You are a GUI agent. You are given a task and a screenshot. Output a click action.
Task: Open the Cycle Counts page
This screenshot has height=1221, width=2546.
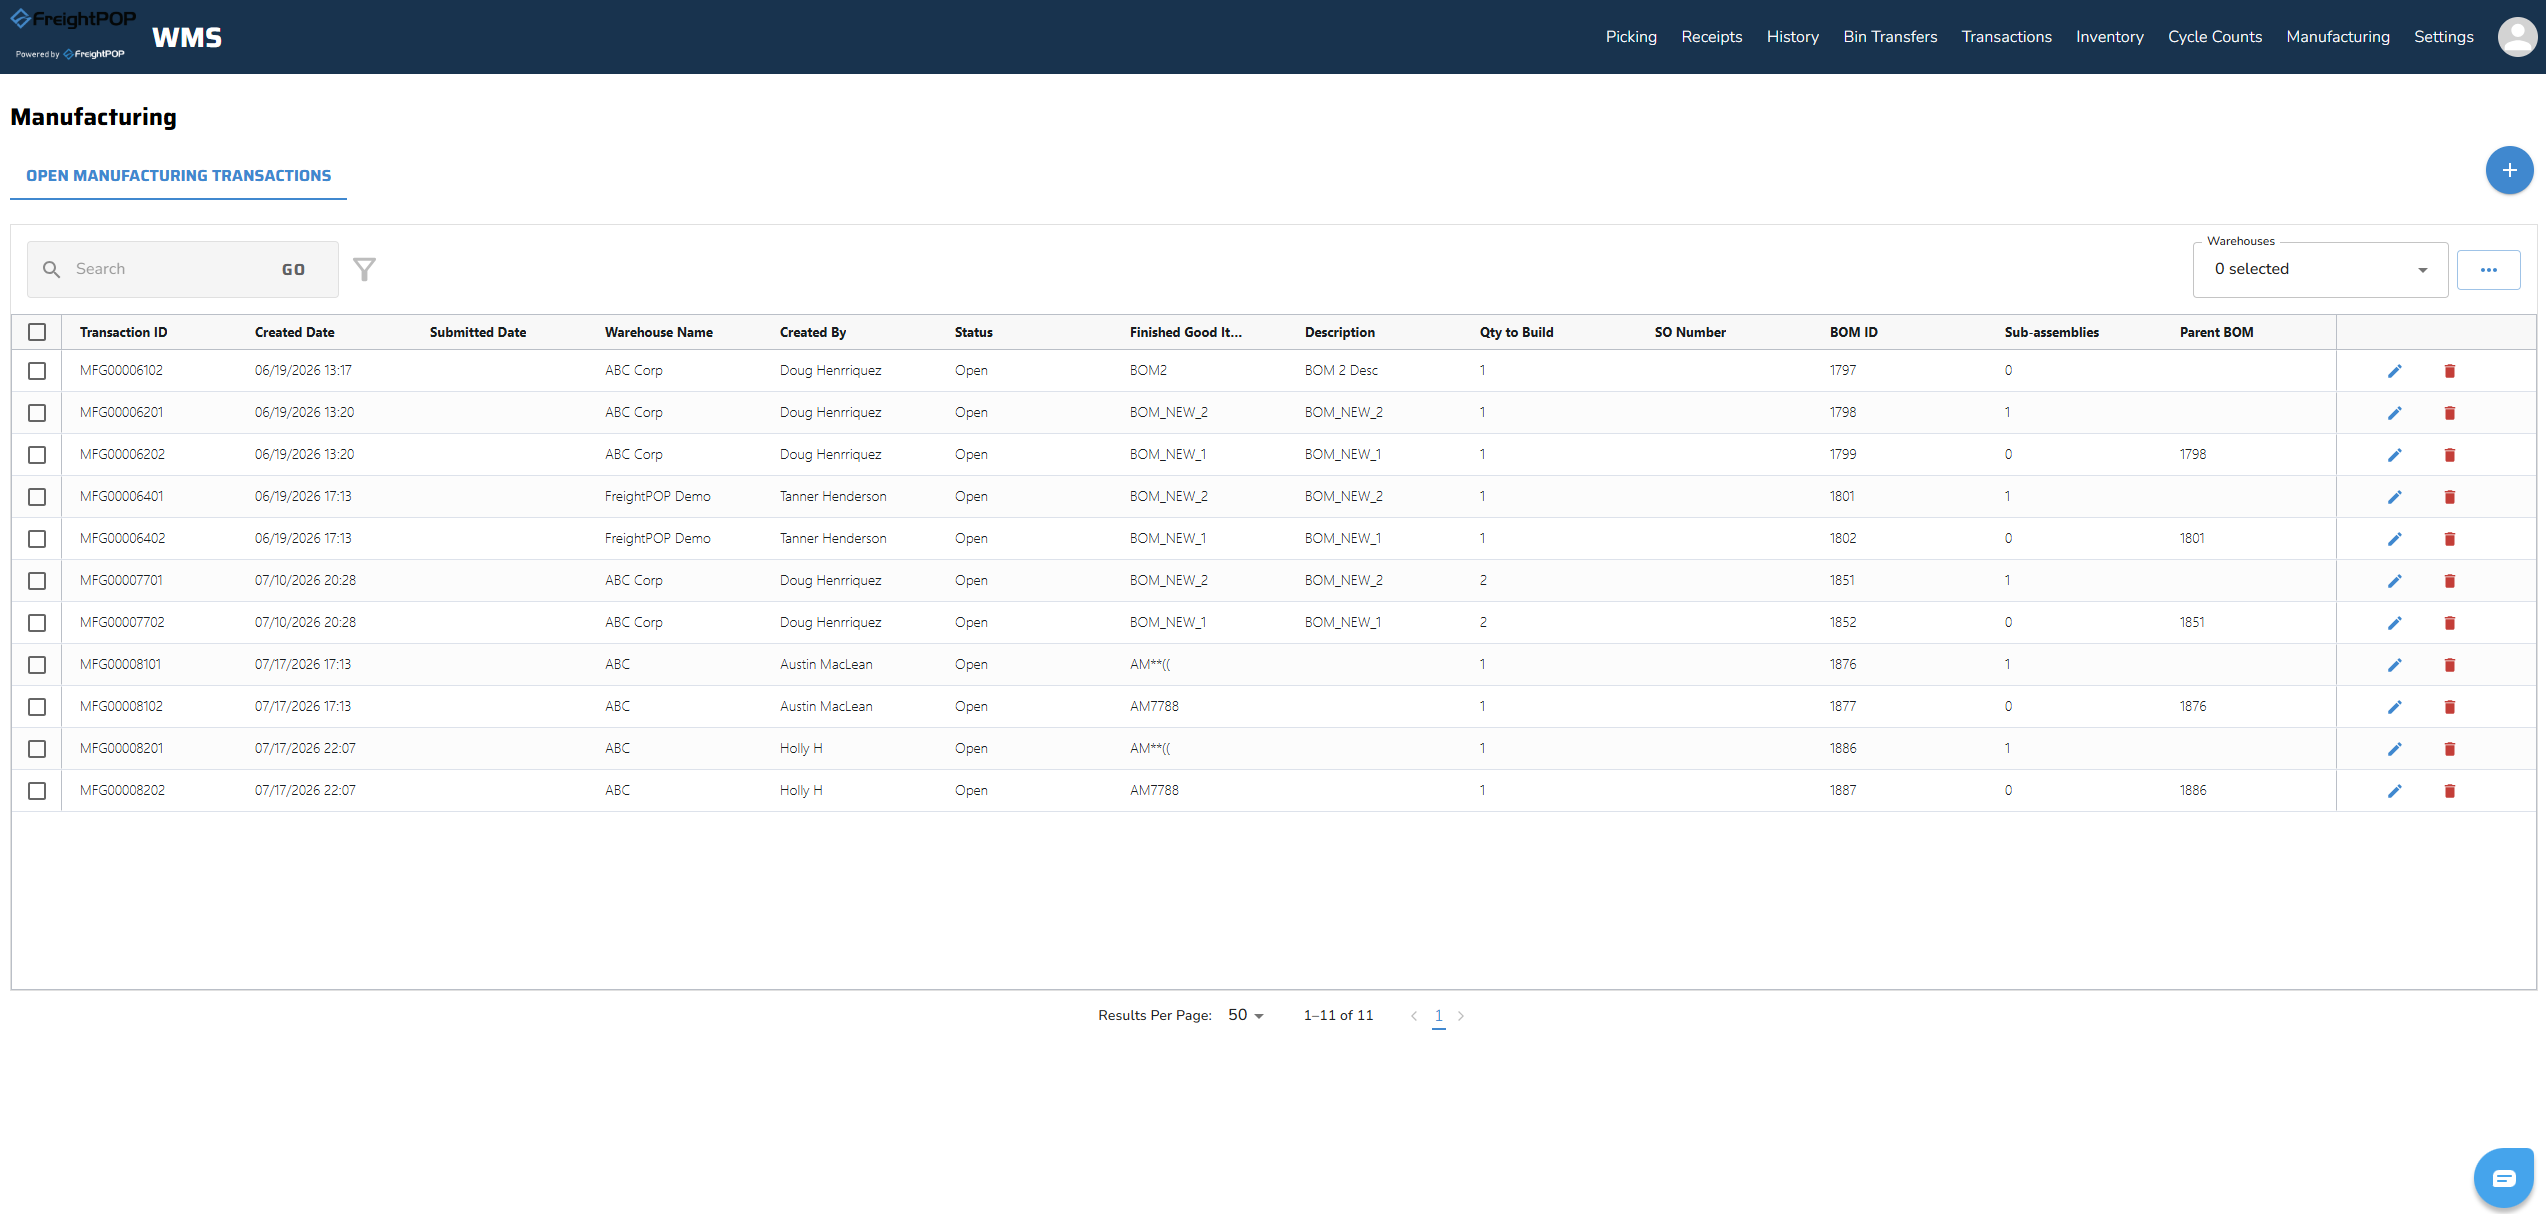click(x=2214, y=37)
